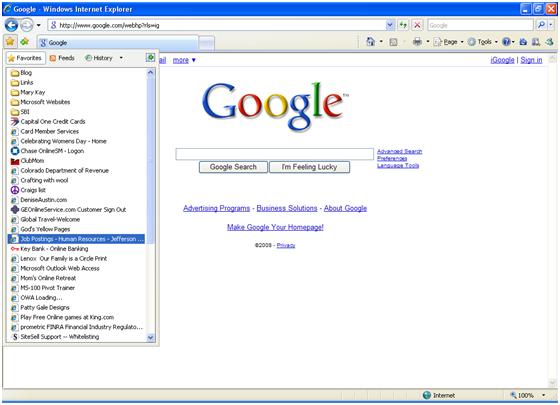Open the Language Tools link
Image resolution: width=560 pixels, height=405 pixels.
398,165
